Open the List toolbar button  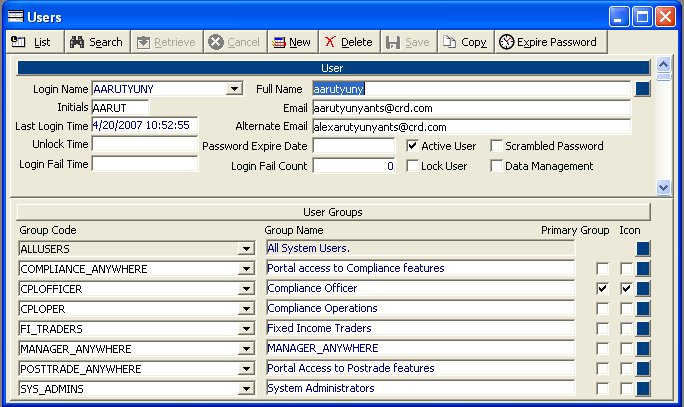[35, 42]
